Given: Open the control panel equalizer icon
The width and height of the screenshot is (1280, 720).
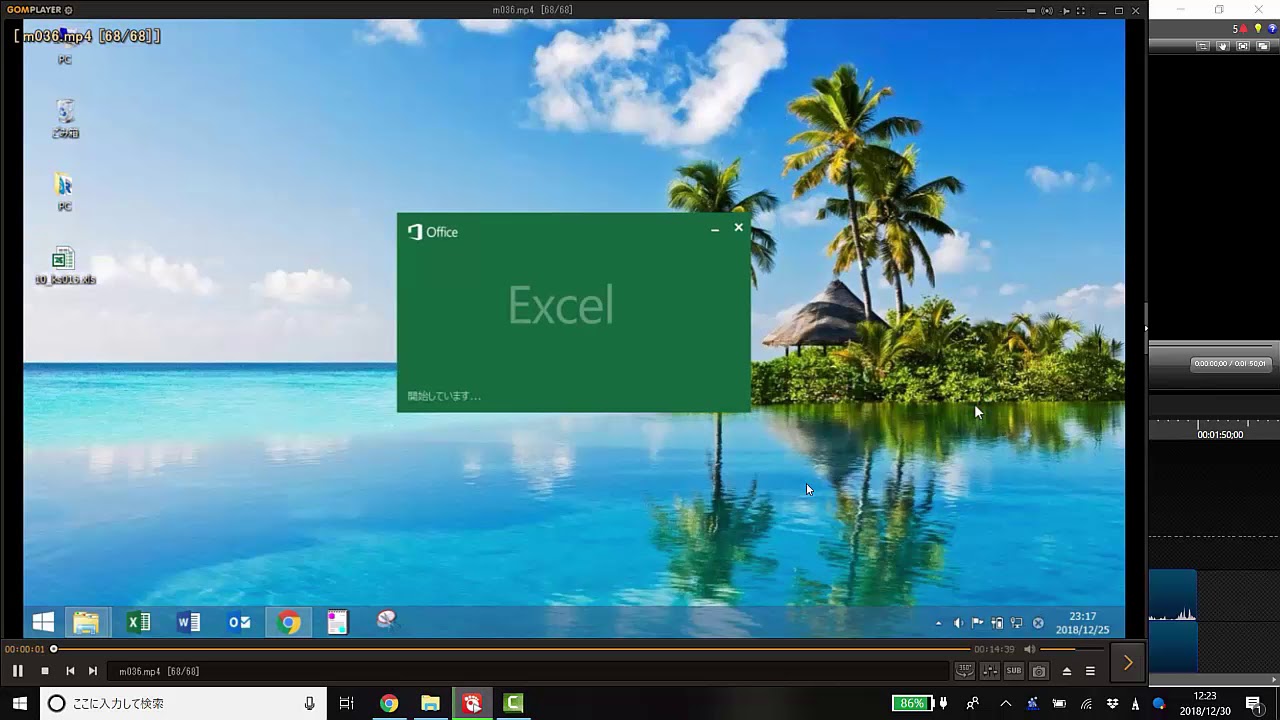Looking at the screenshot, I should tap(989, 671).
